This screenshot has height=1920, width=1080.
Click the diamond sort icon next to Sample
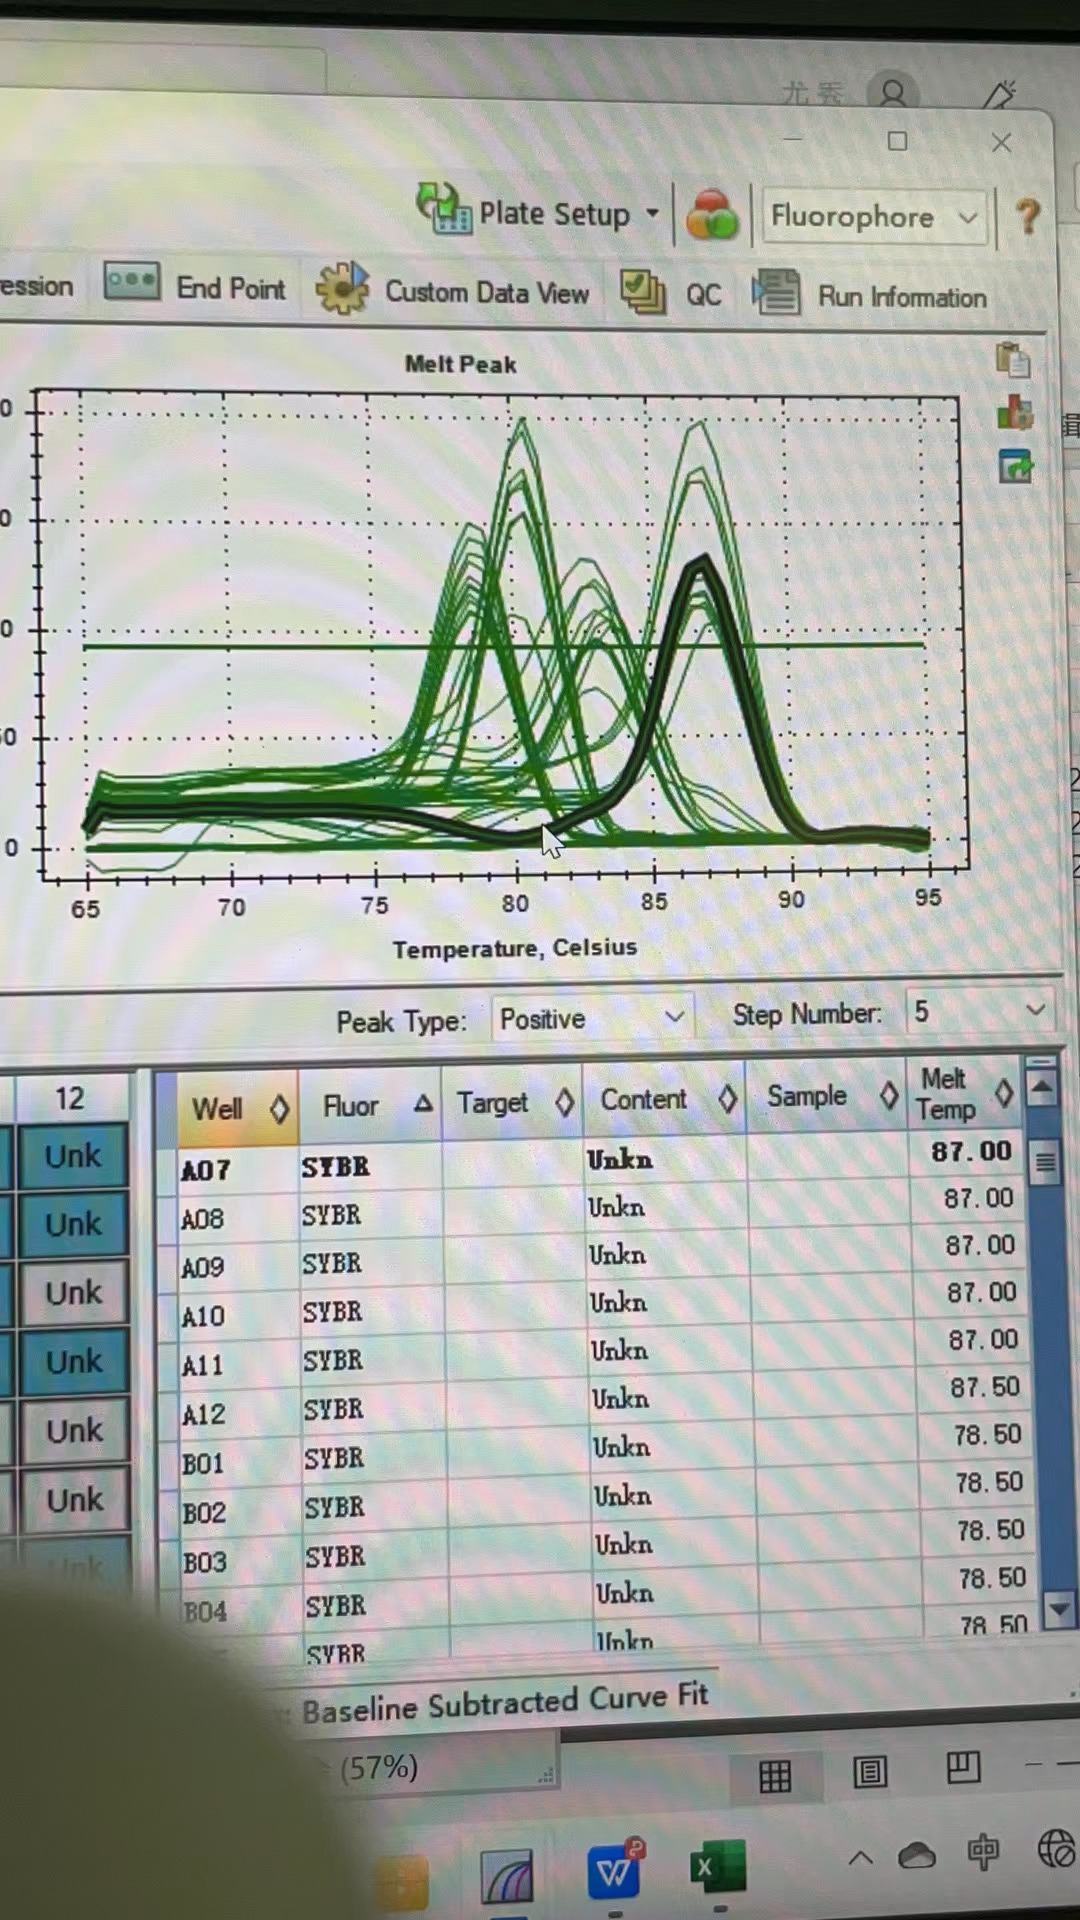click(x=889, y=1096)
